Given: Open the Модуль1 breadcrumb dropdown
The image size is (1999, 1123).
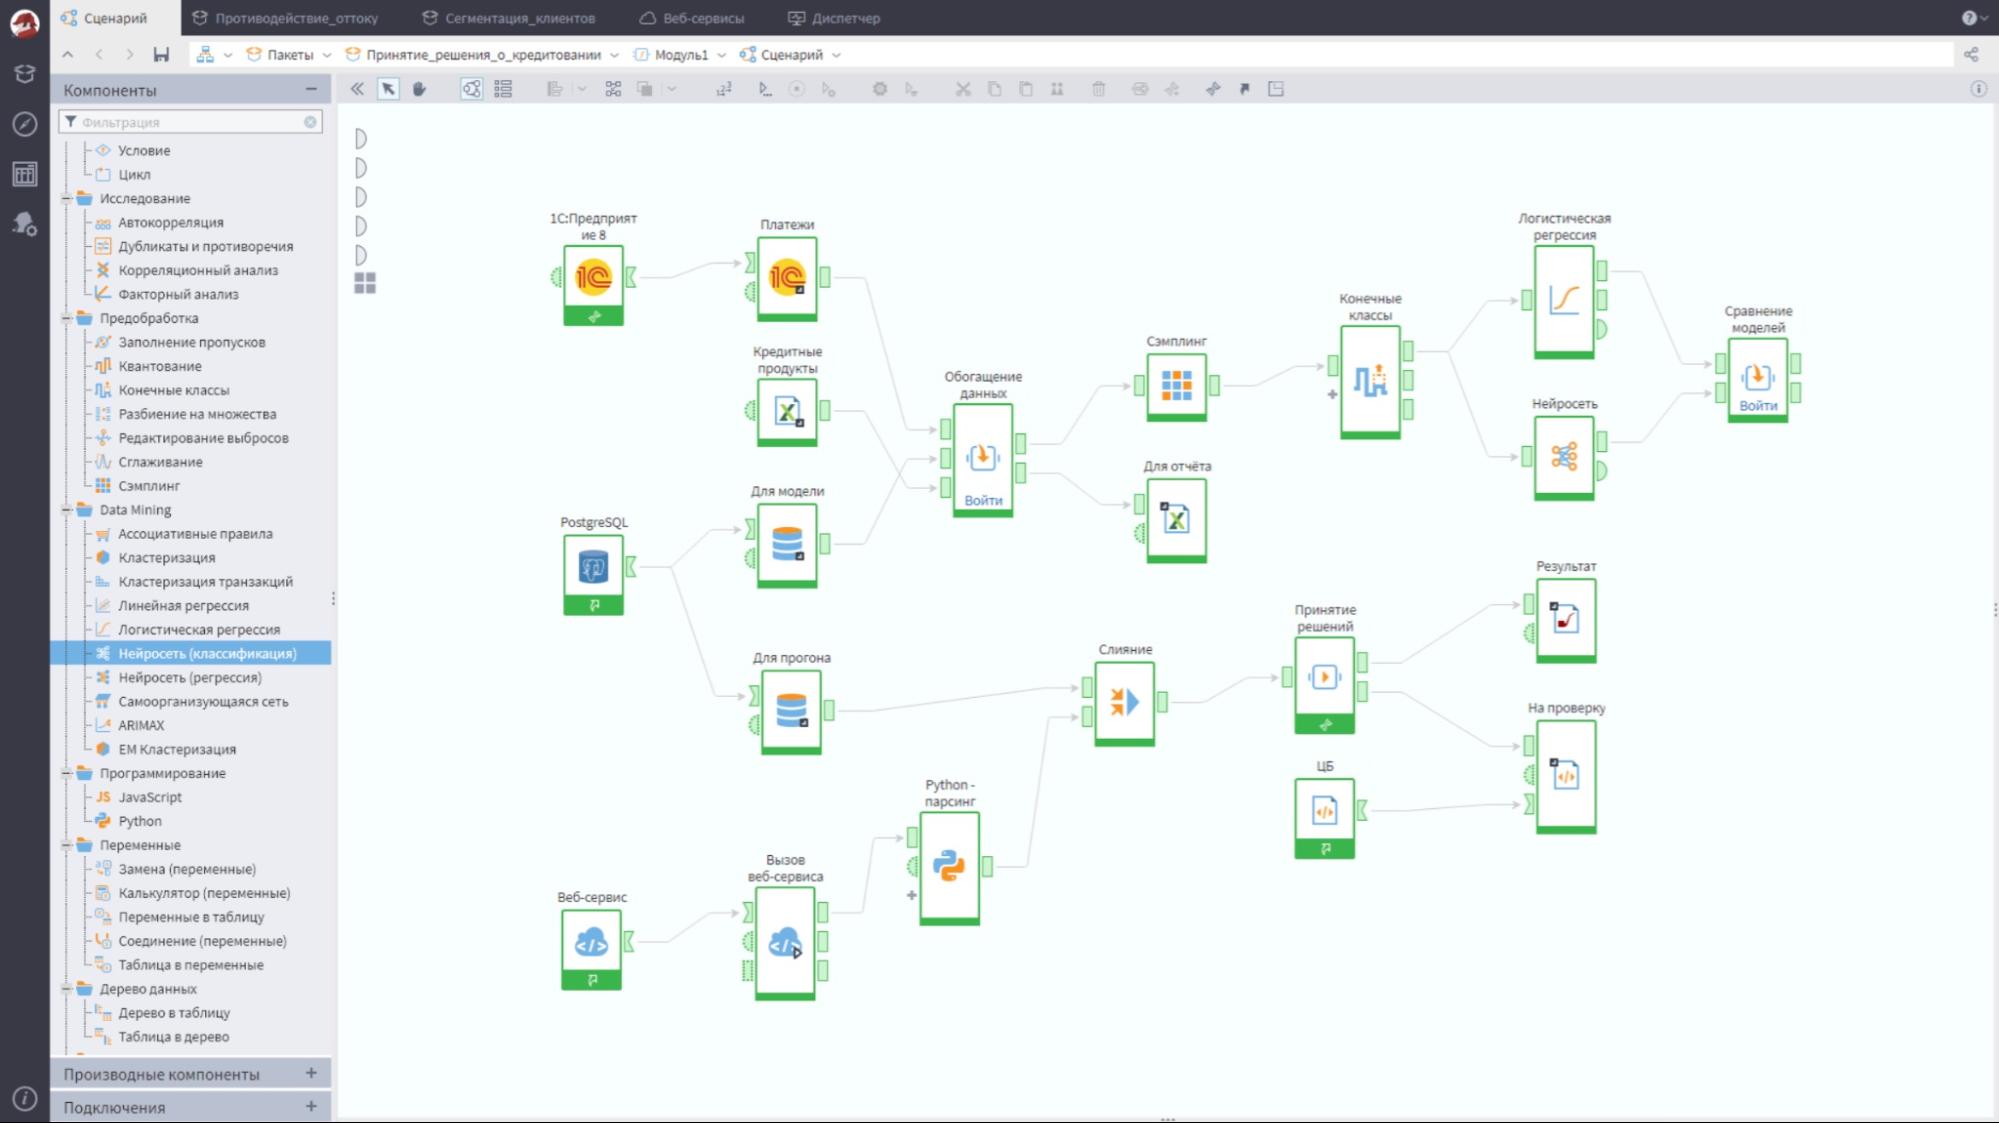Looking at the screenshot, I should [x=722, y=55].
